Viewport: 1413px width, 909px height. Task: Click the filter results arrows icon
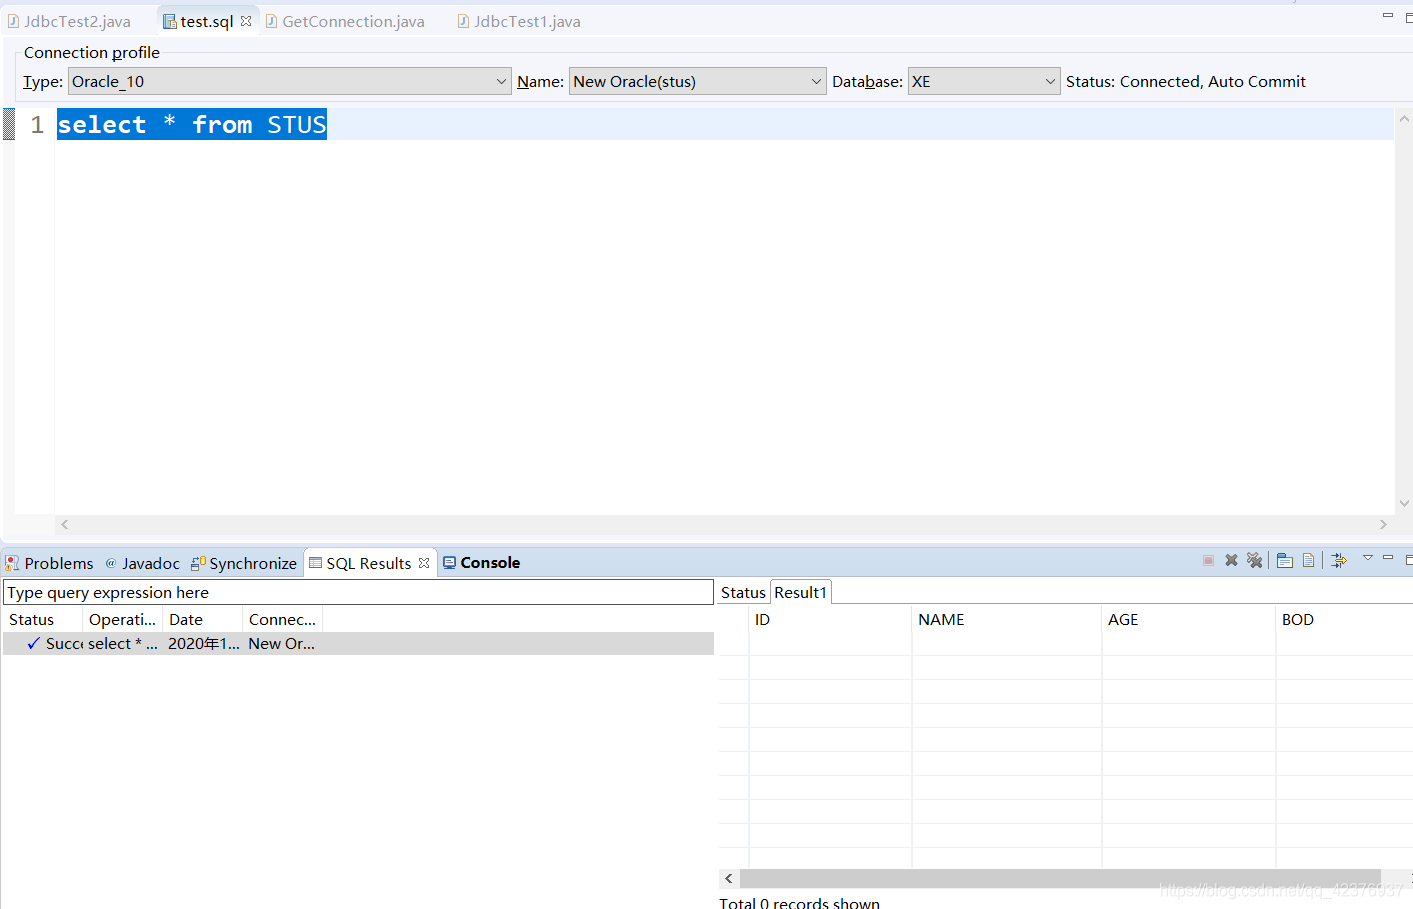pyautogui.click(x=1339, y=561)
